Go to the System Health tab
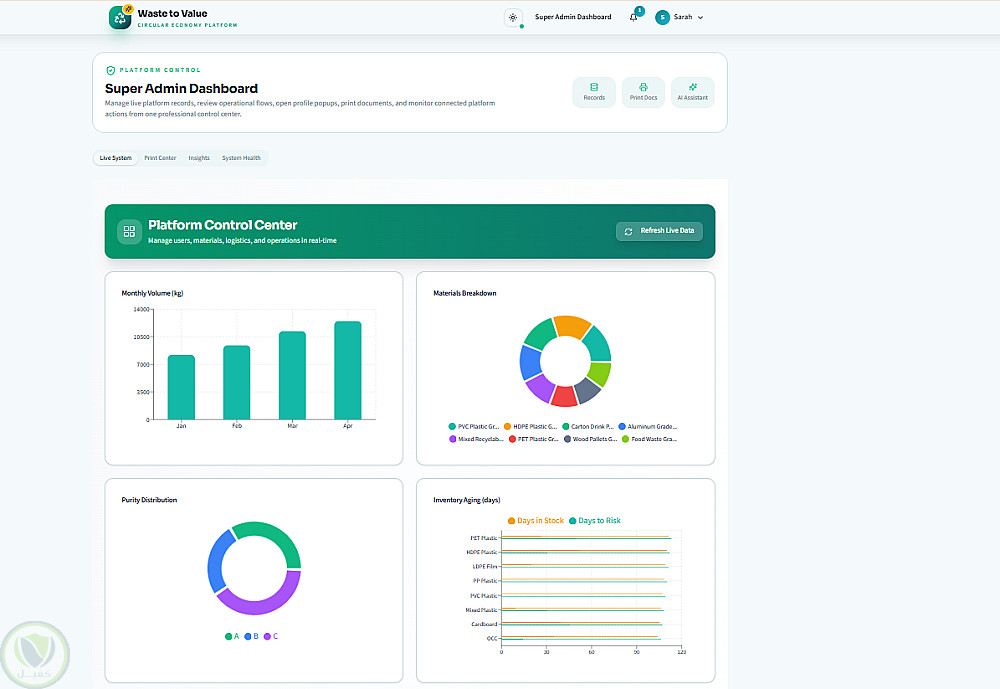Image resolution: width=1000 pixels, height=689 pixels. coord(241,158)
